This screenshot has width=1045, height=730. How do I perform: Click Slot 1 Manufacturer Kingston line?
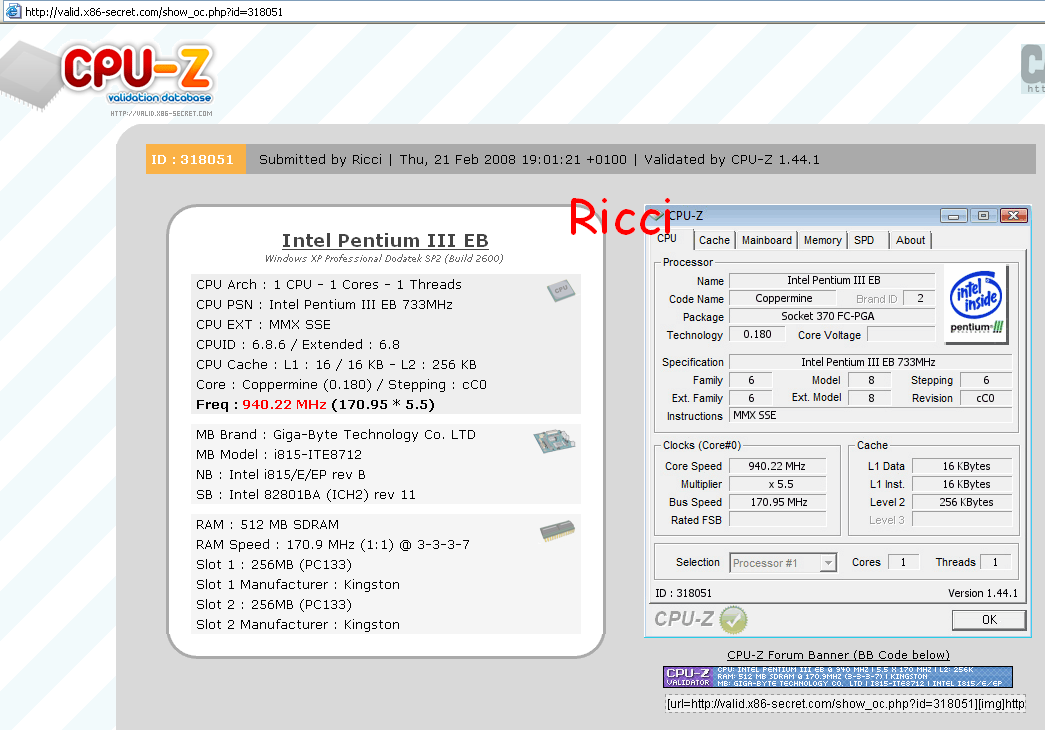click(297, 585)
